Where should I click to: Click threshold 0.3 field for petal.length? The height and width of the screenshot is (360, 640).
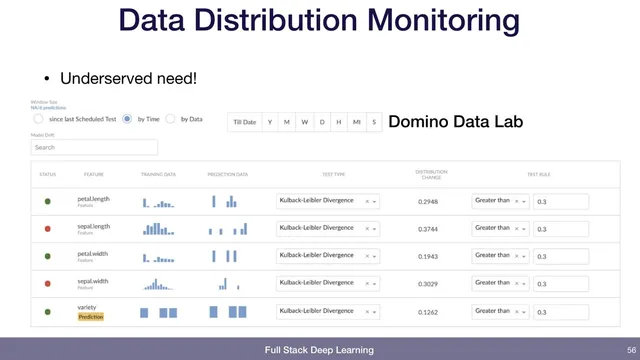point(561,202)
